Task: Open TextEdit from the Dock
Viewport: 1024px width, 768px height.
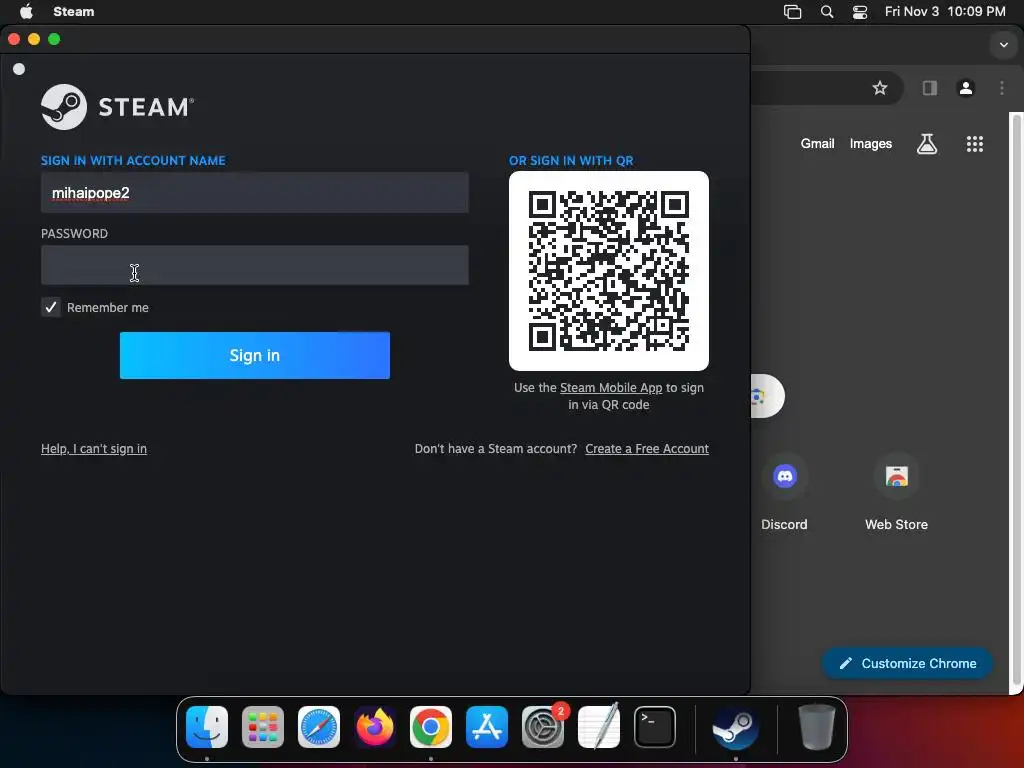Action: pos(599,727)
